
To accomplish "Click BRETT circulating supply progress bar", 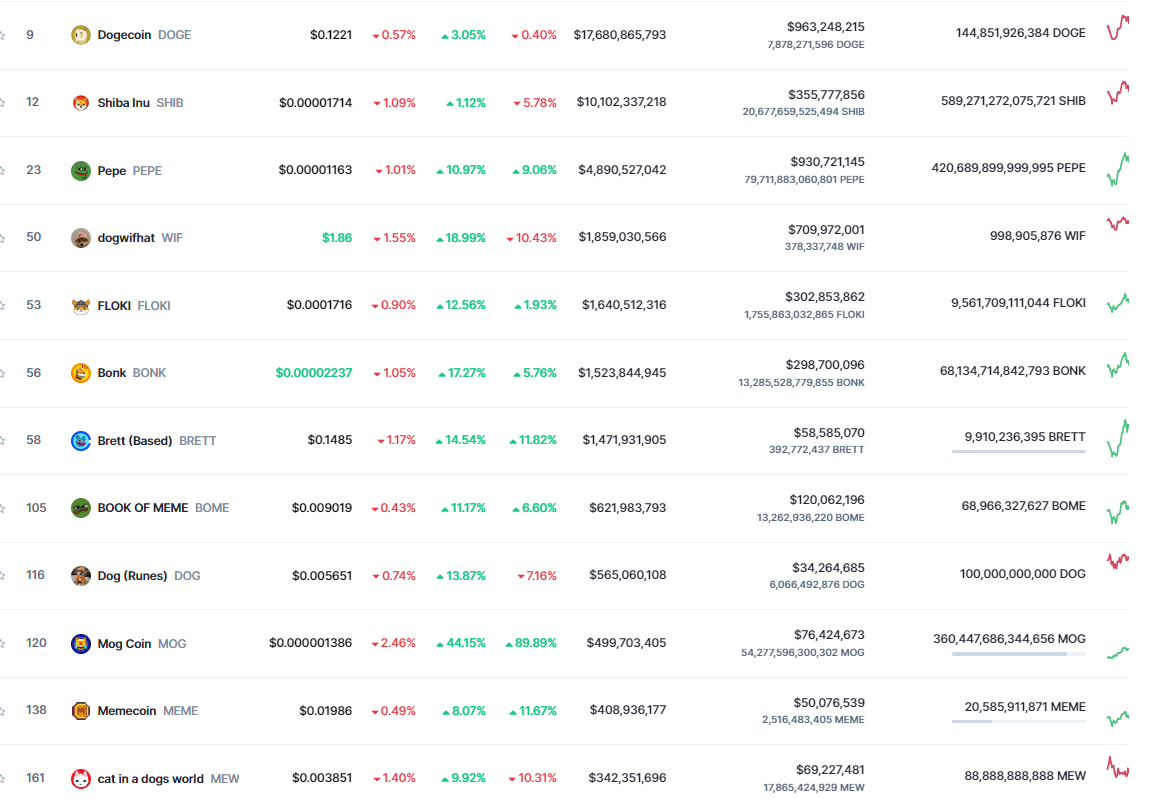I will [1018, 451].
